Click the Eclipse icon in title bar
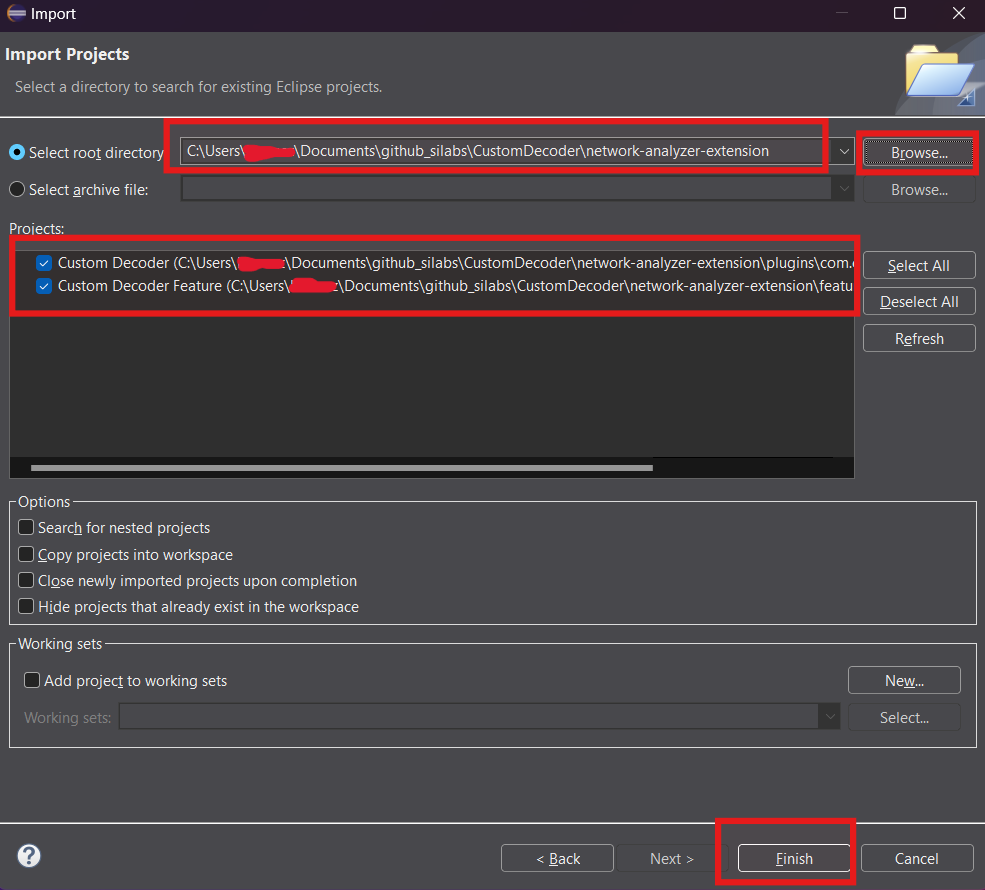The width and height of the screenshot is (985, 890). coord(16,13)
